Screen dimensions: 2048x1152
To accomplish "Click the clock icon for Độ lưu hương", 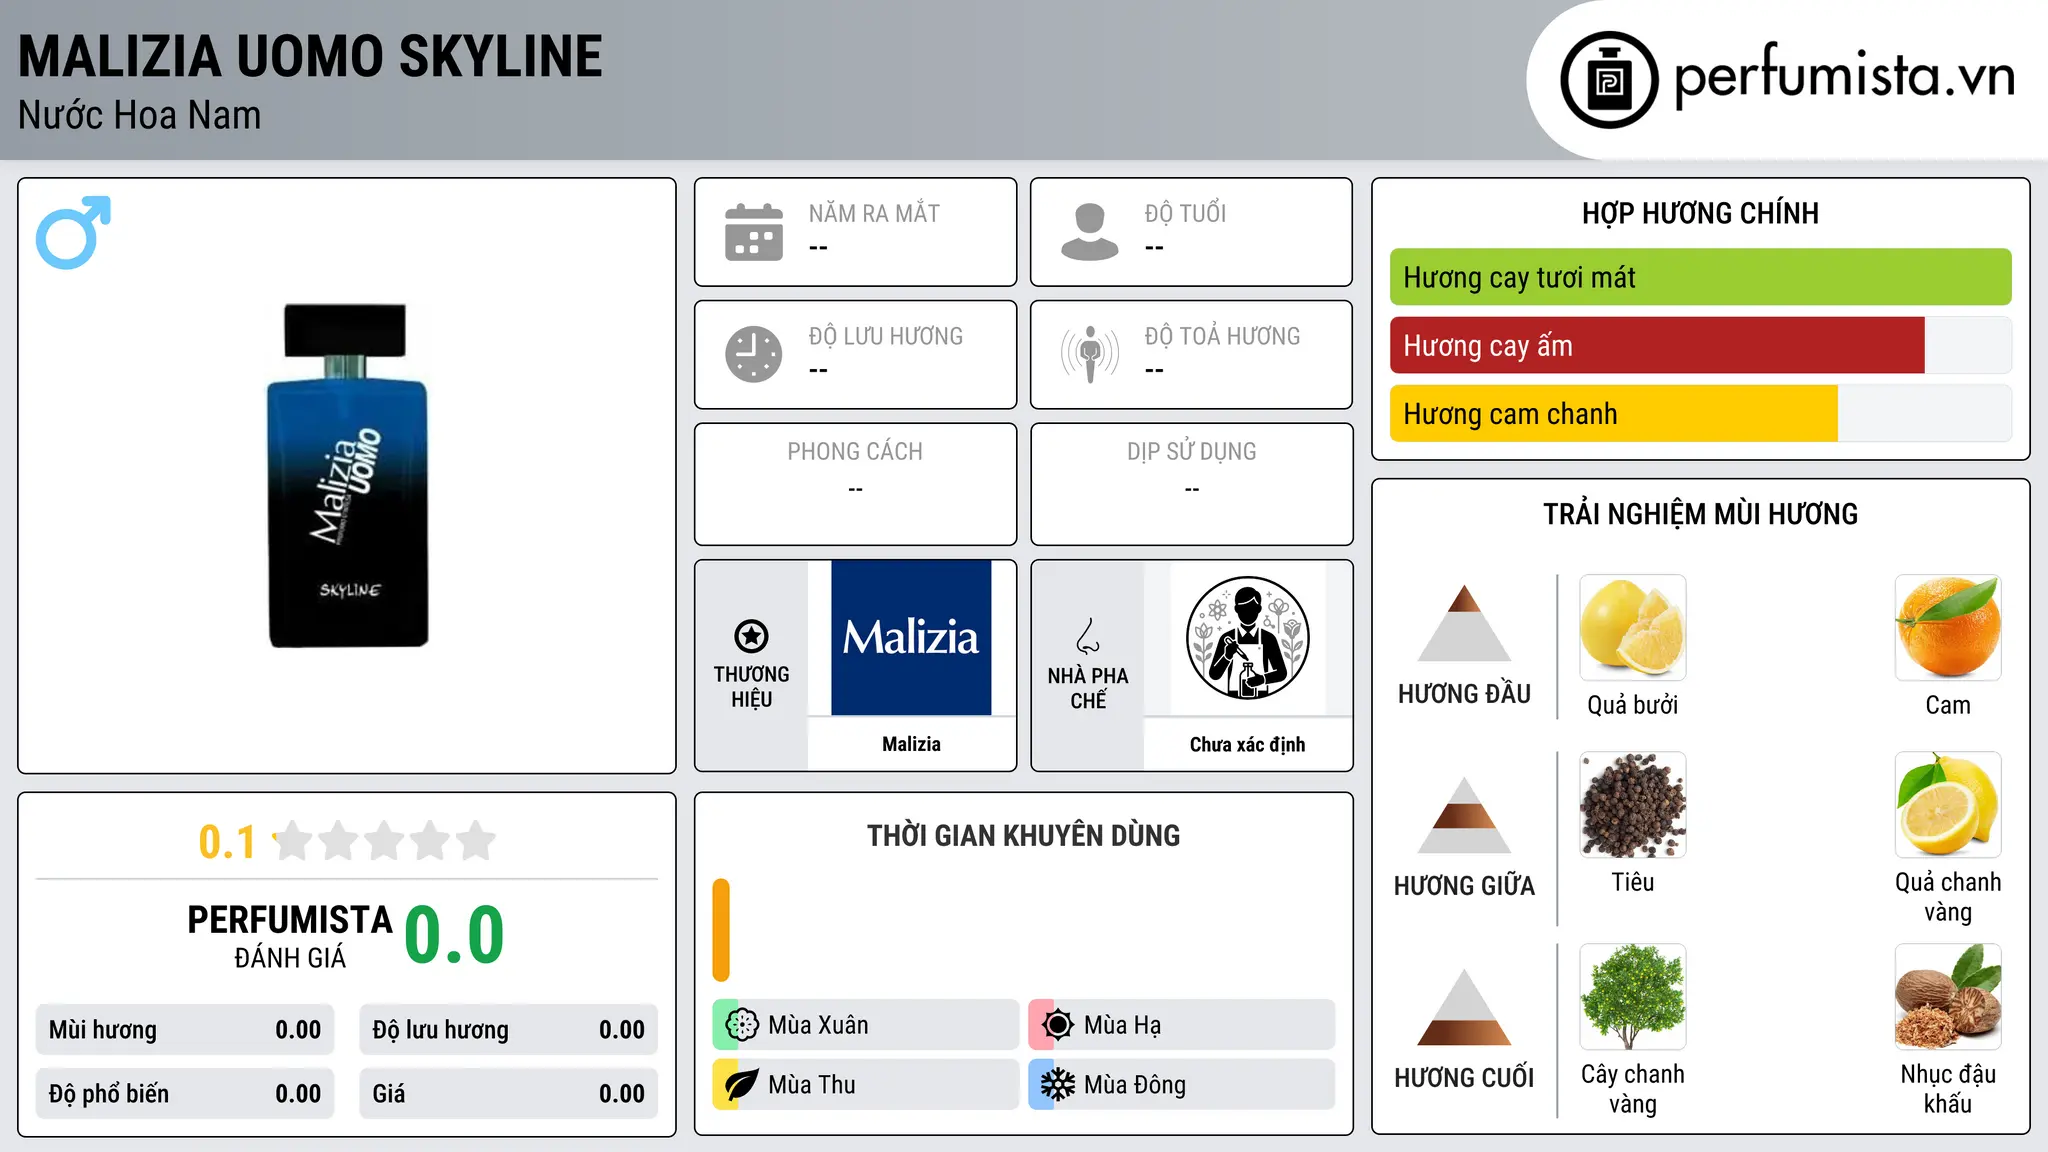I will click(754, 354).
